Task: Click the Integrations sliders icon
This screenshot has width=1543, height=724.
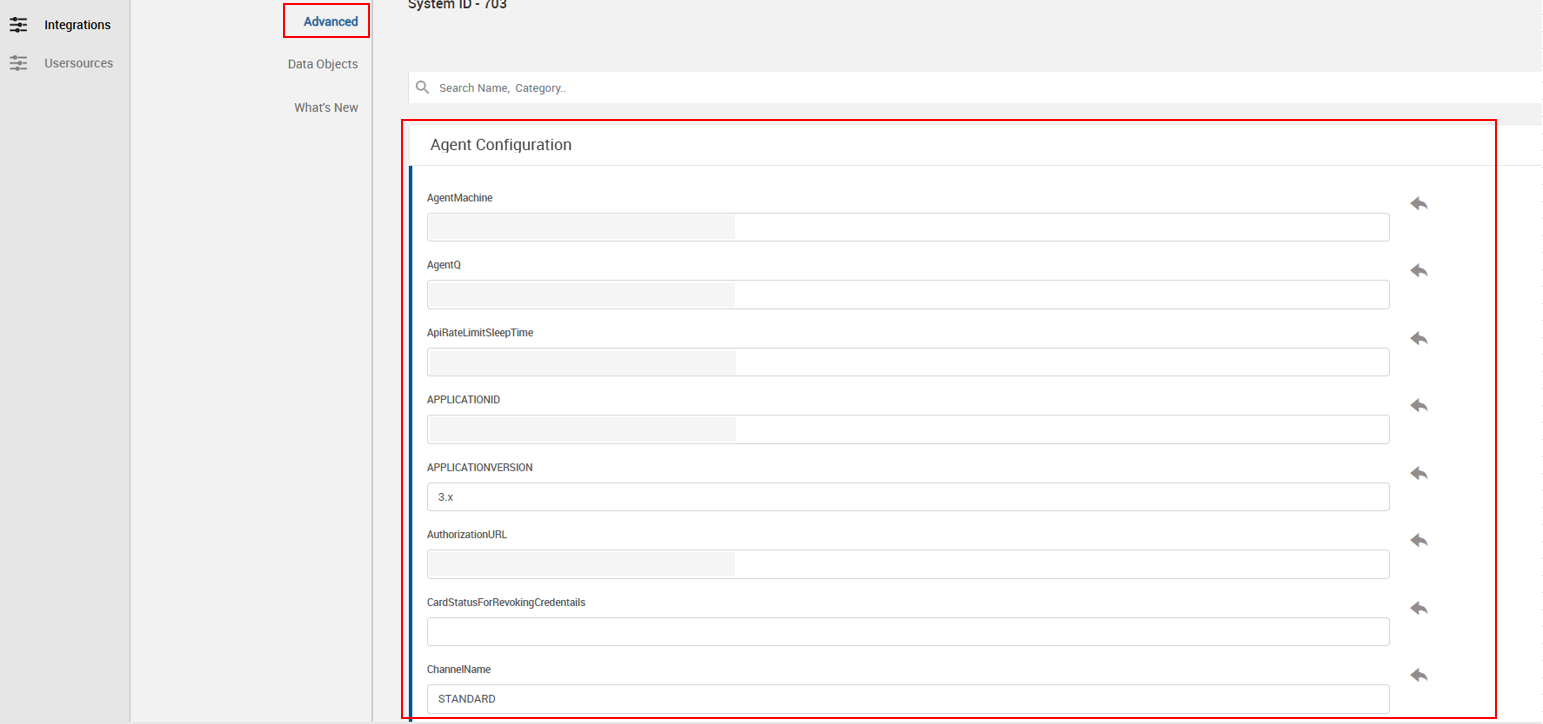Action: 18,25
